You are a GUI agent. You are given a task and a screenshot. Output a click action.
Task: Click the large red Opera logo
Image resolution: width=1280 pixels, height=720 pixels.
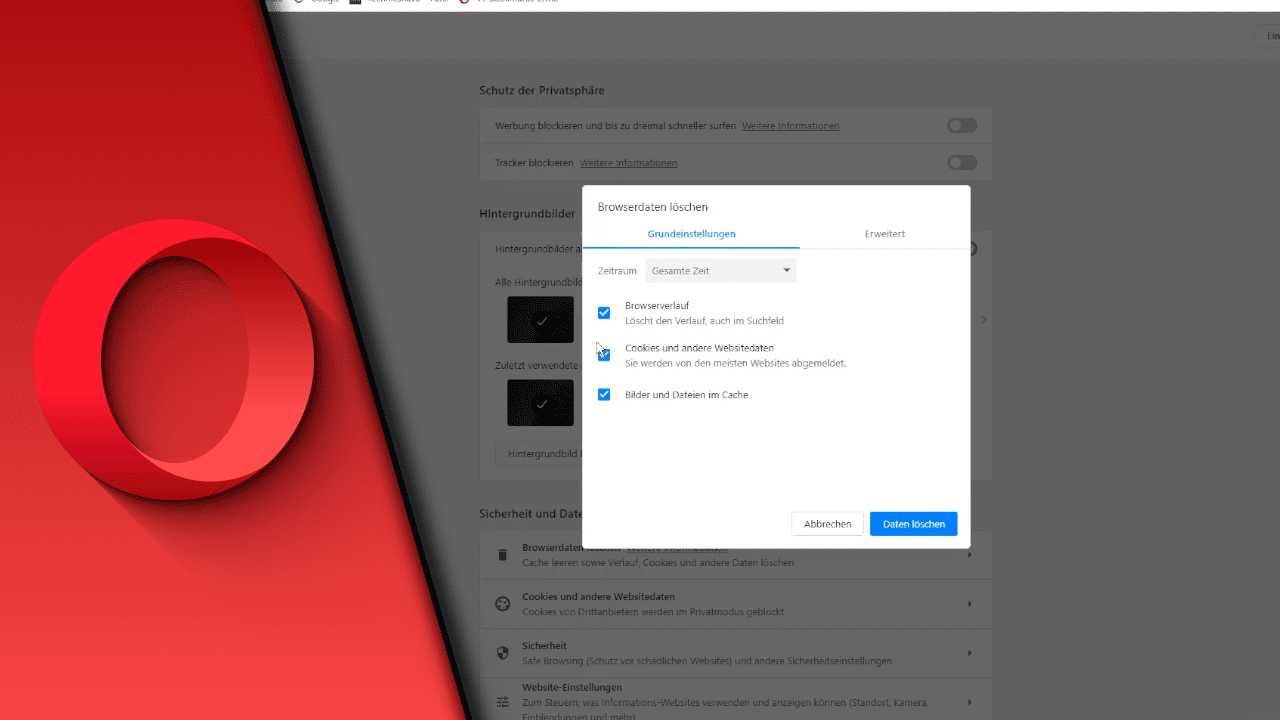(x=175, y=360)
